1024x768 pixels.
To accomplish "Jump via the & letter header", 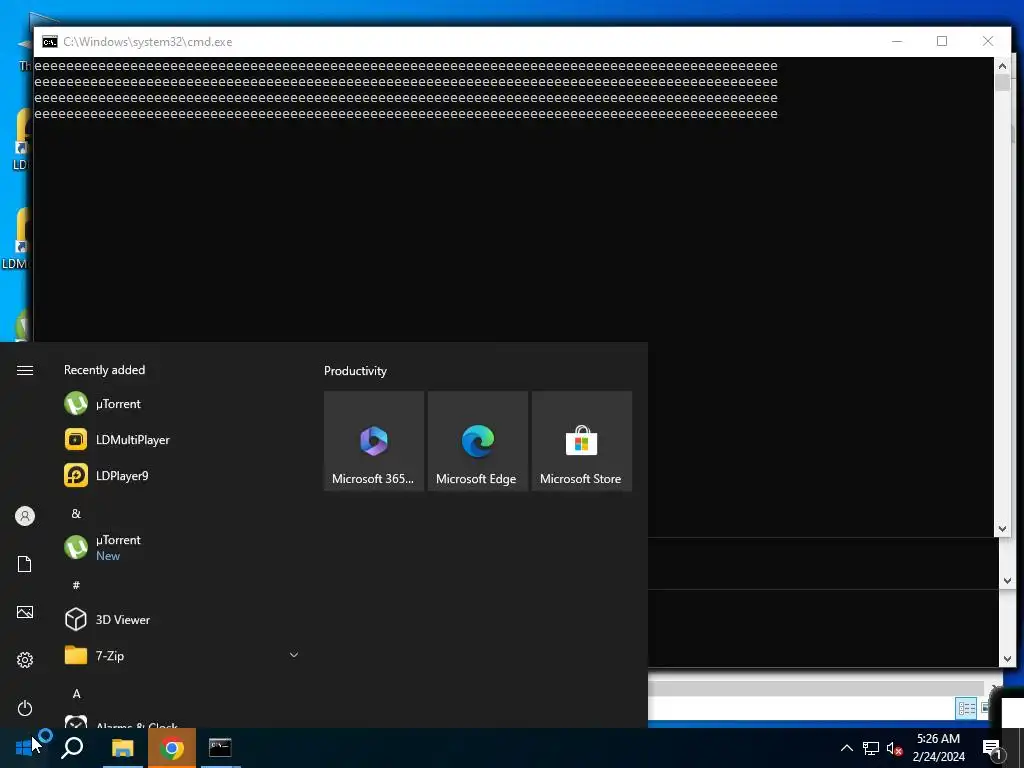I will (76, 514).
